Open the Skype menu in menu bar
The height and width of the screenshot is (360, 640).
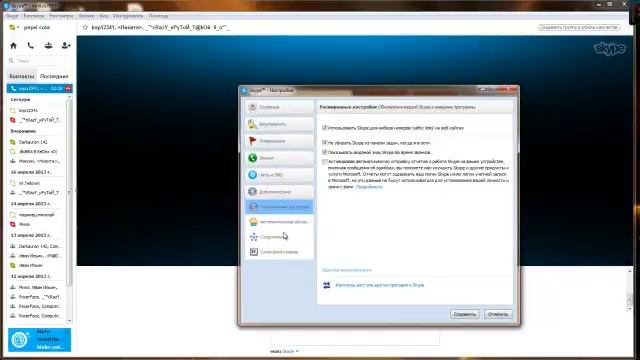[12, 16]
